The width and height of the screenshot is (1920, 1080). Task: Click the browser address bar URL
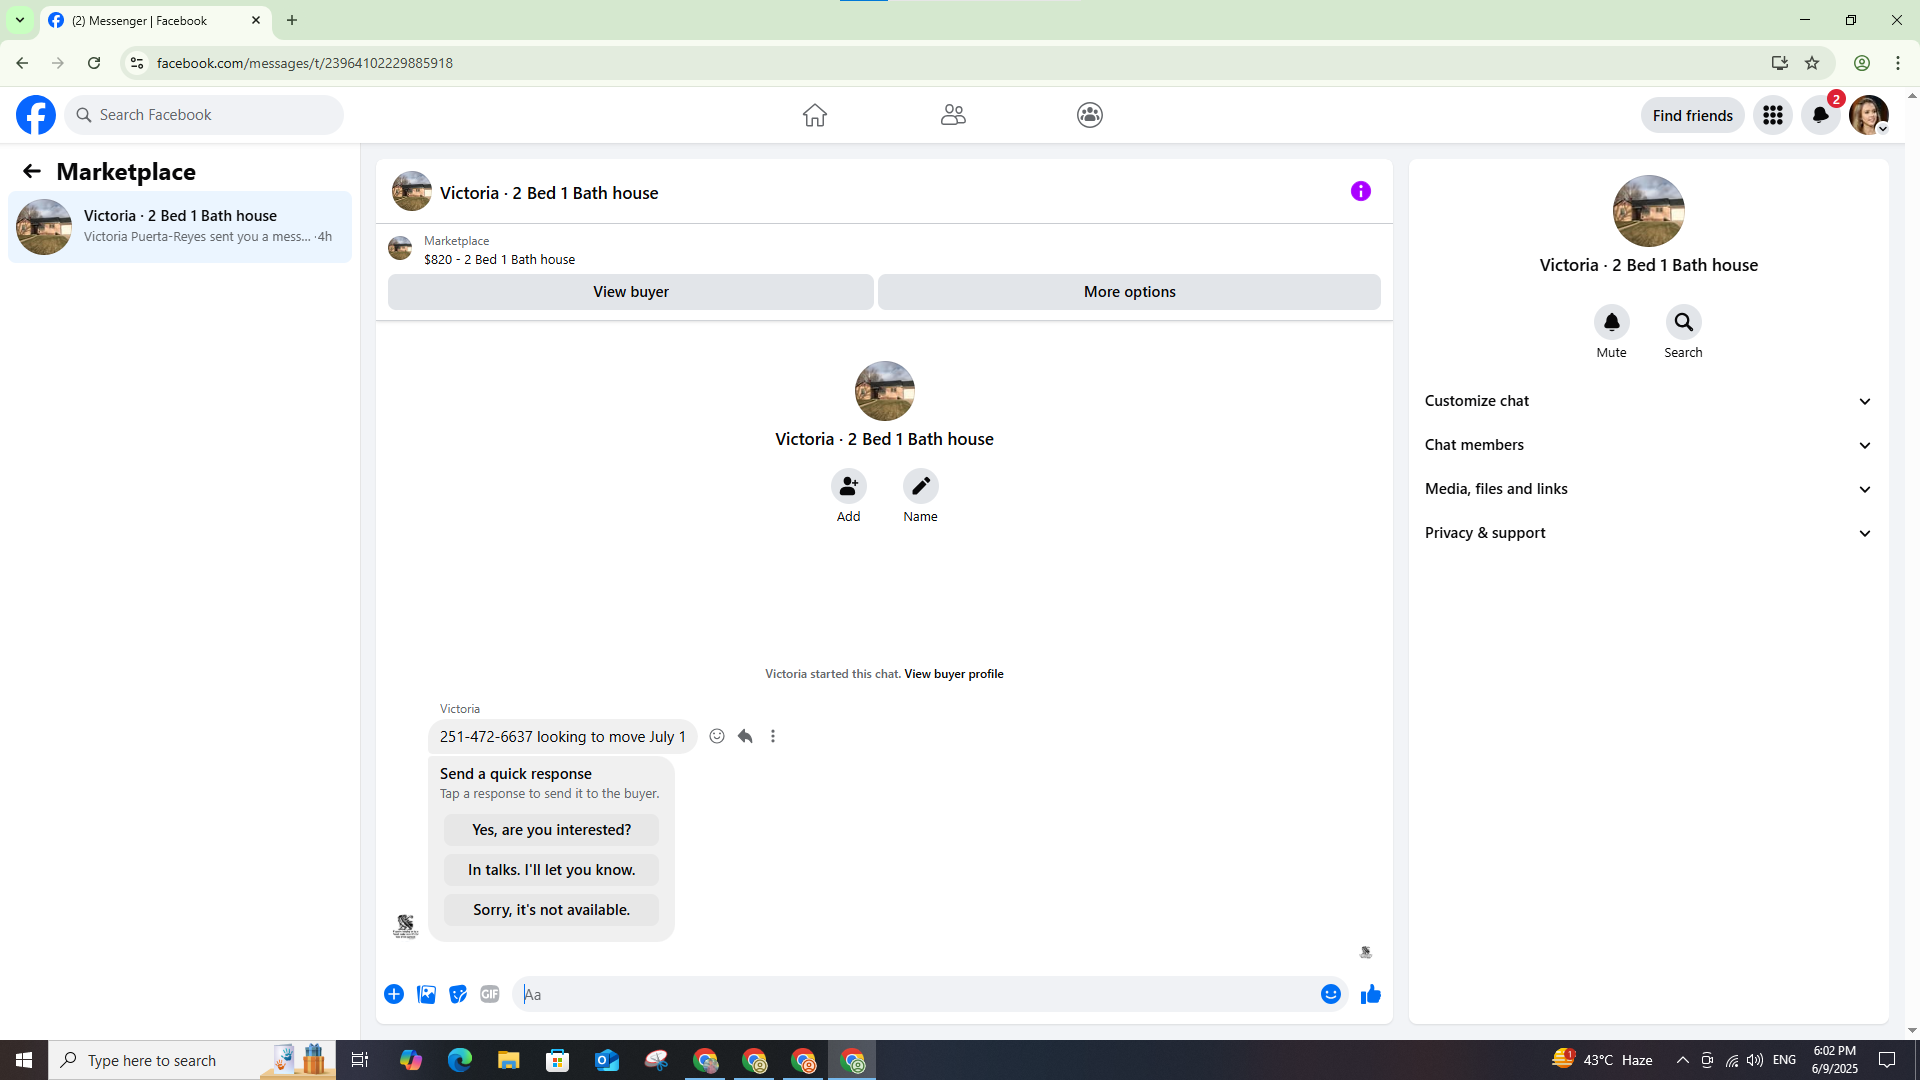pos(304,63)
